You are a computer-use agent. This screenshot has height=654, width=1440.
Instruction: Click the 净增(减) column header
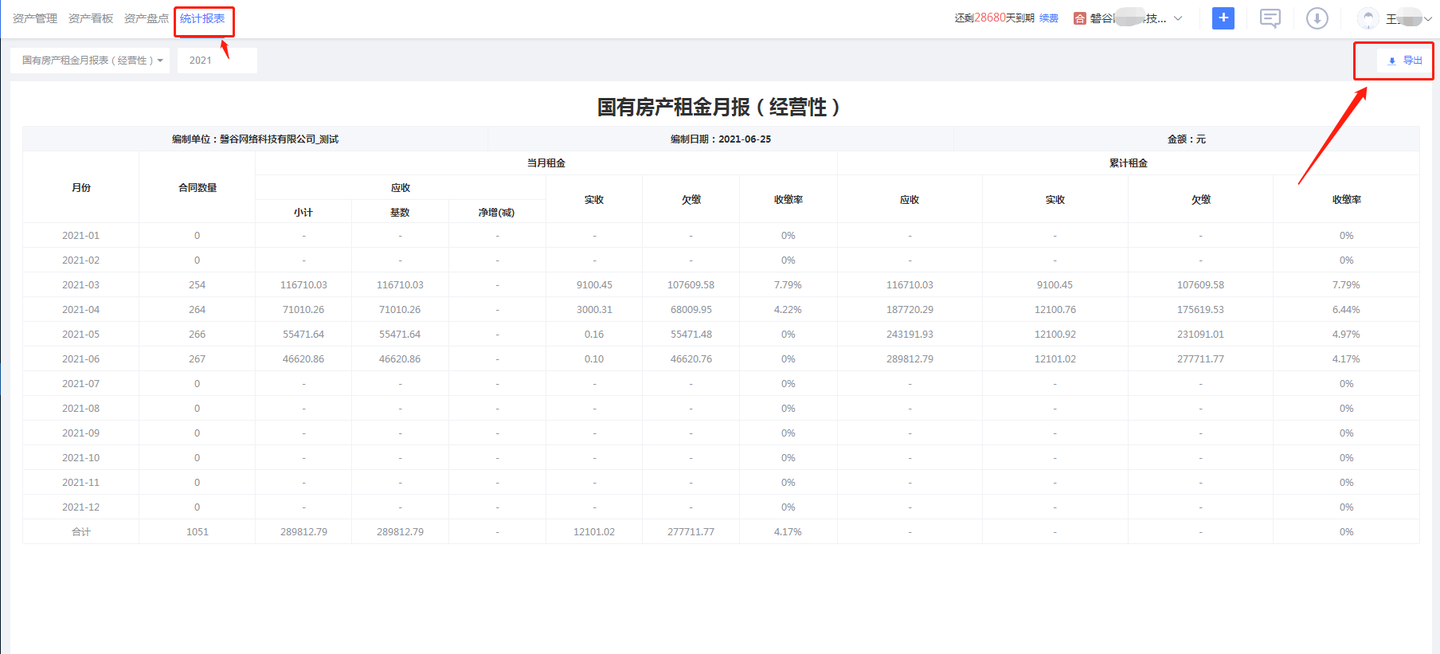[497, 211]
